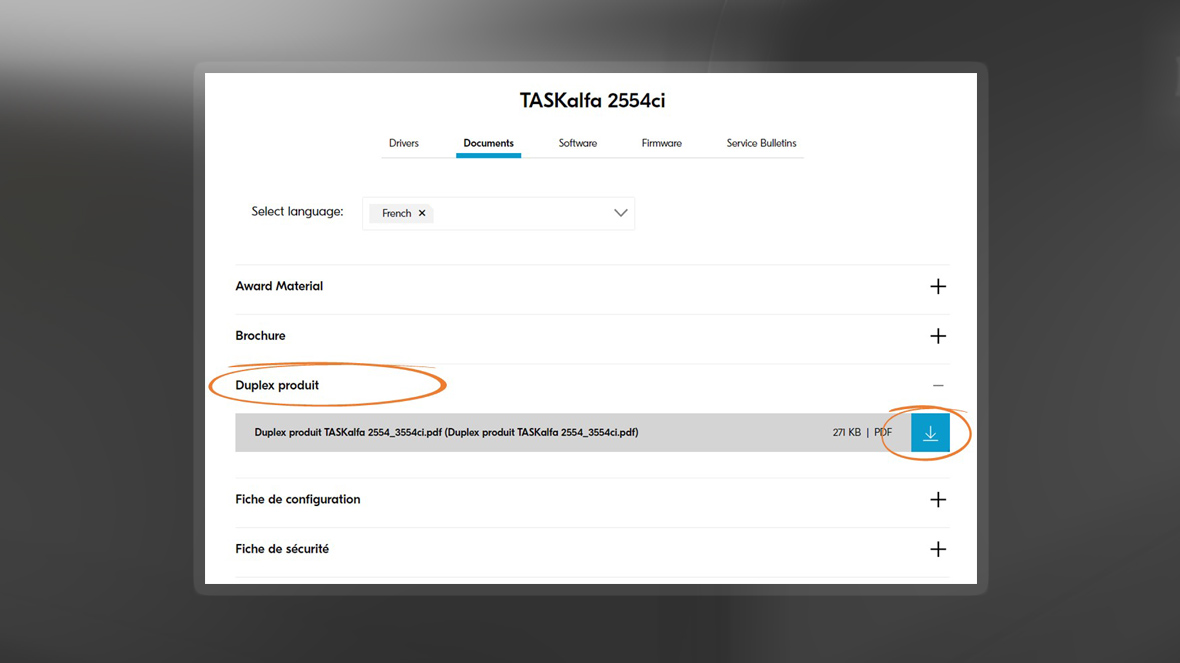Click the minus icon beside Duplex produit
Viewport: 1180px width, 663px height.
pos(937,386)
